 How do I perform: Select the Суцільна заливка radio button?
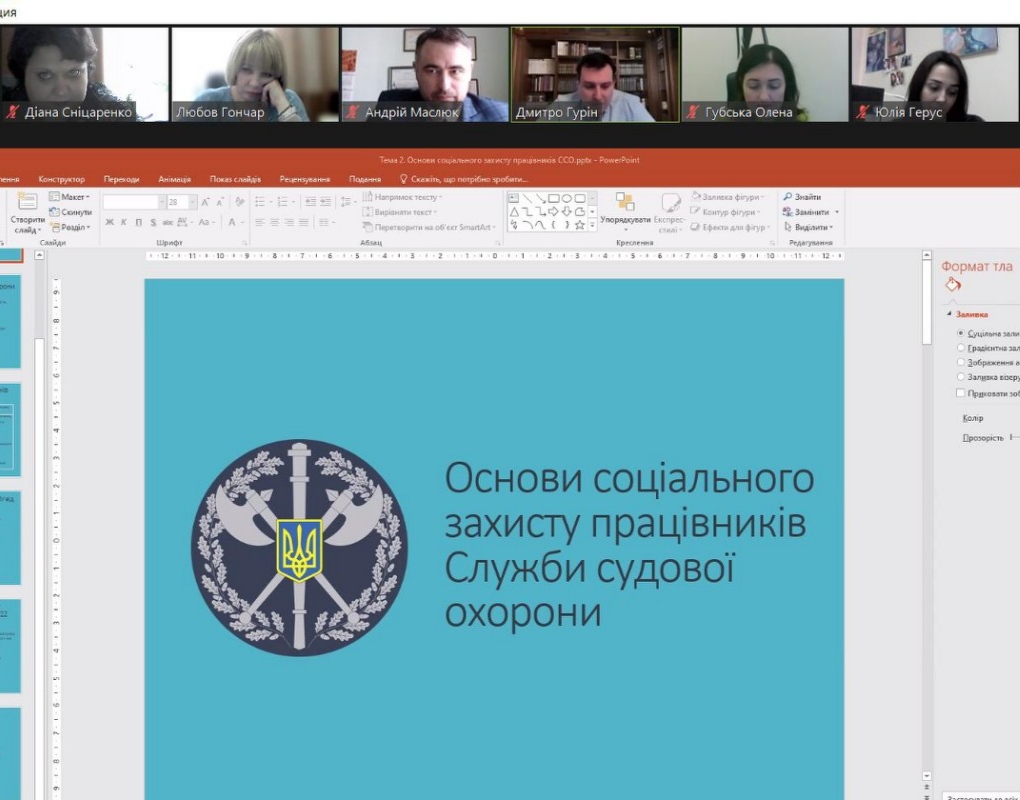pyautogui.click(x=961, y=333)
